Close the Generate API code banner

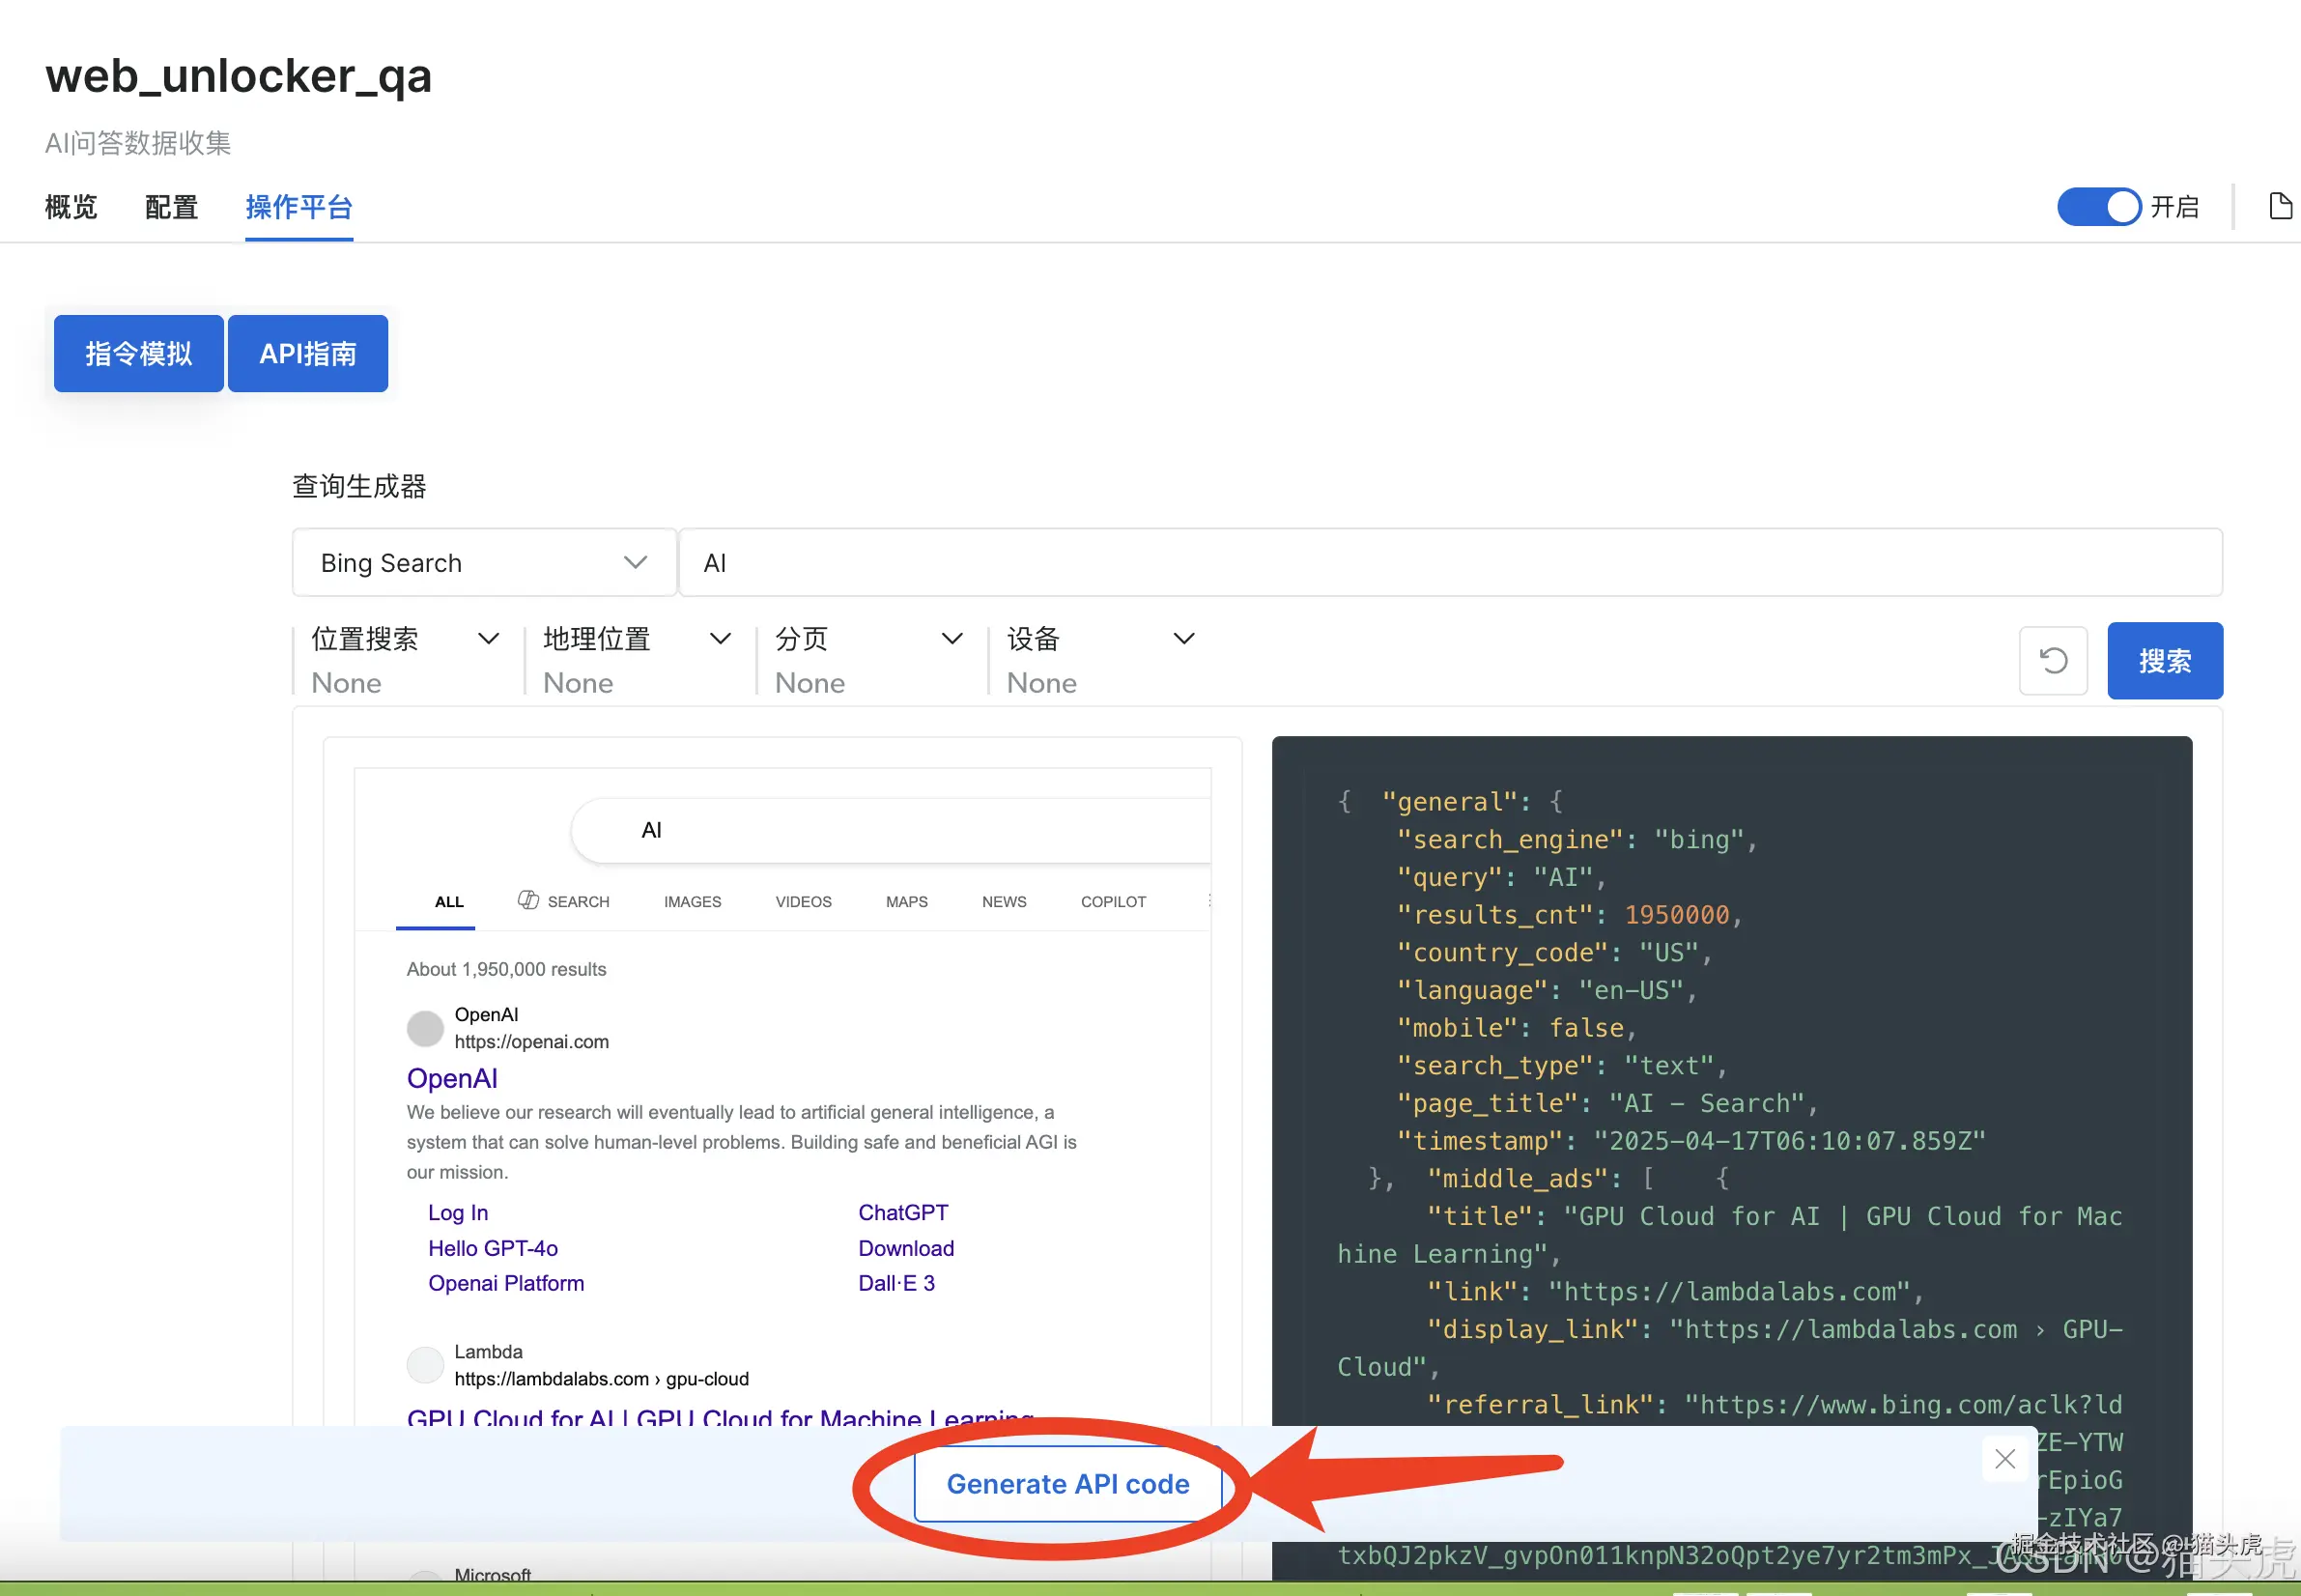point(2004,1459)
